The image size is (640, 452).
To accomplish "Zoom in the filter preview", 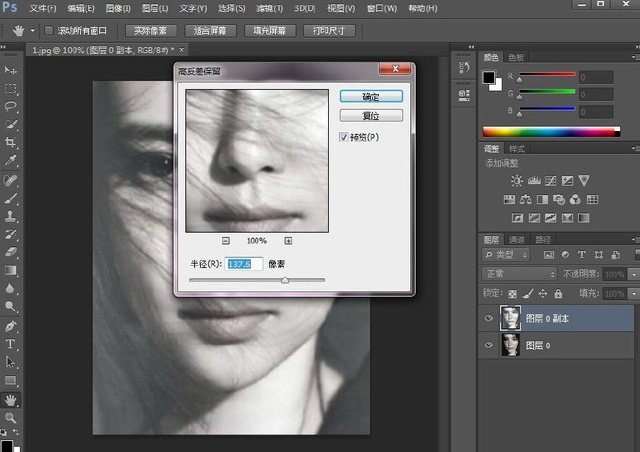I will [288, 241].
